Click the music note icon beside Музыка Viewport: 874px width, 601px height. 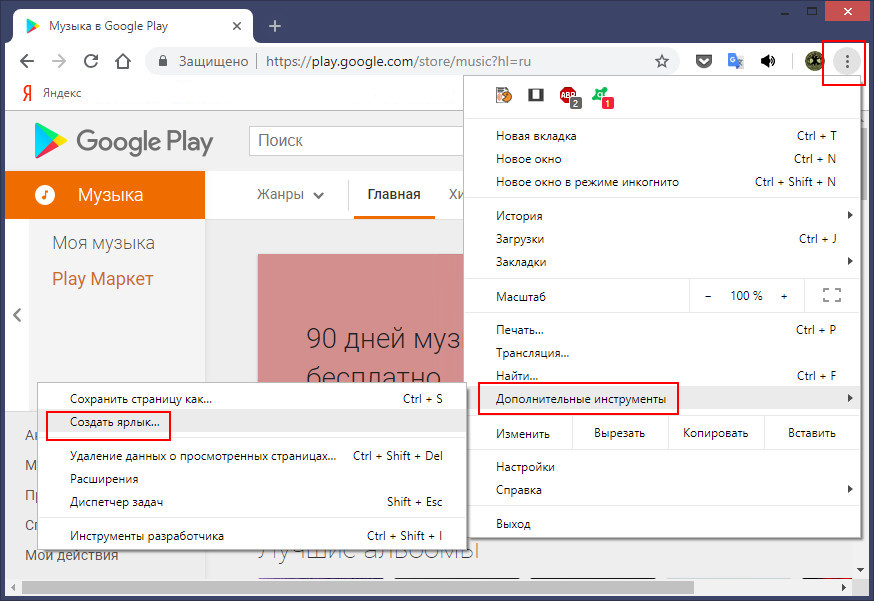tap(45, 195)
